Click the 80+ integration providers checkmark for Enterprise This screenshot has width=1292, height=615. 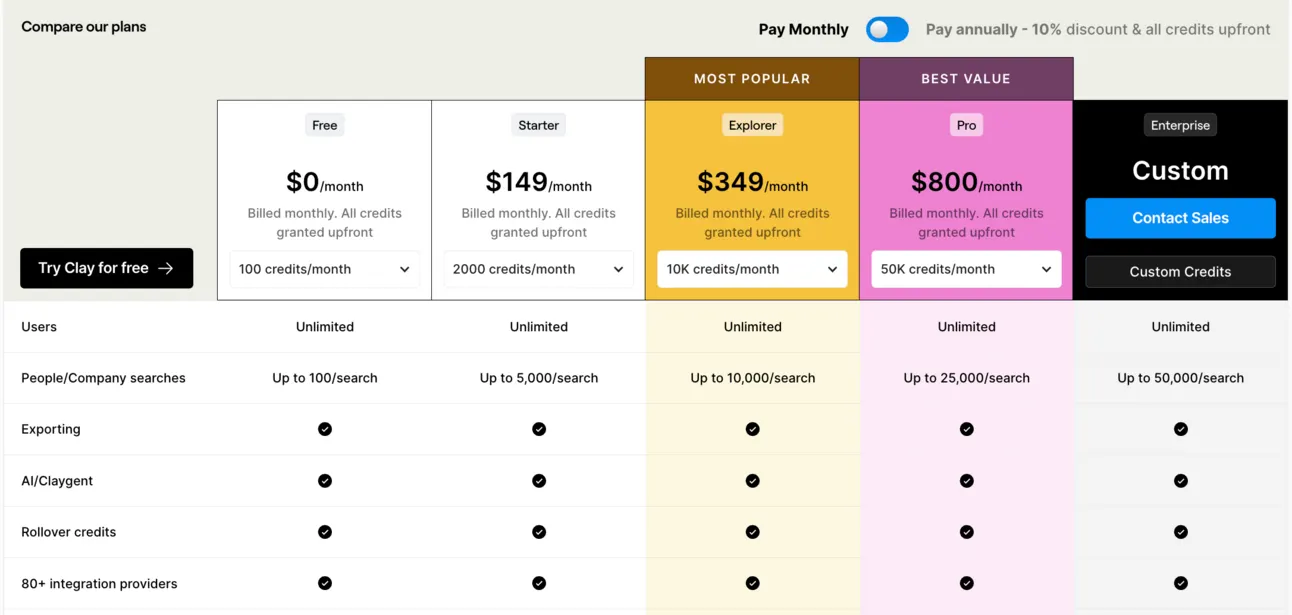1181,583
